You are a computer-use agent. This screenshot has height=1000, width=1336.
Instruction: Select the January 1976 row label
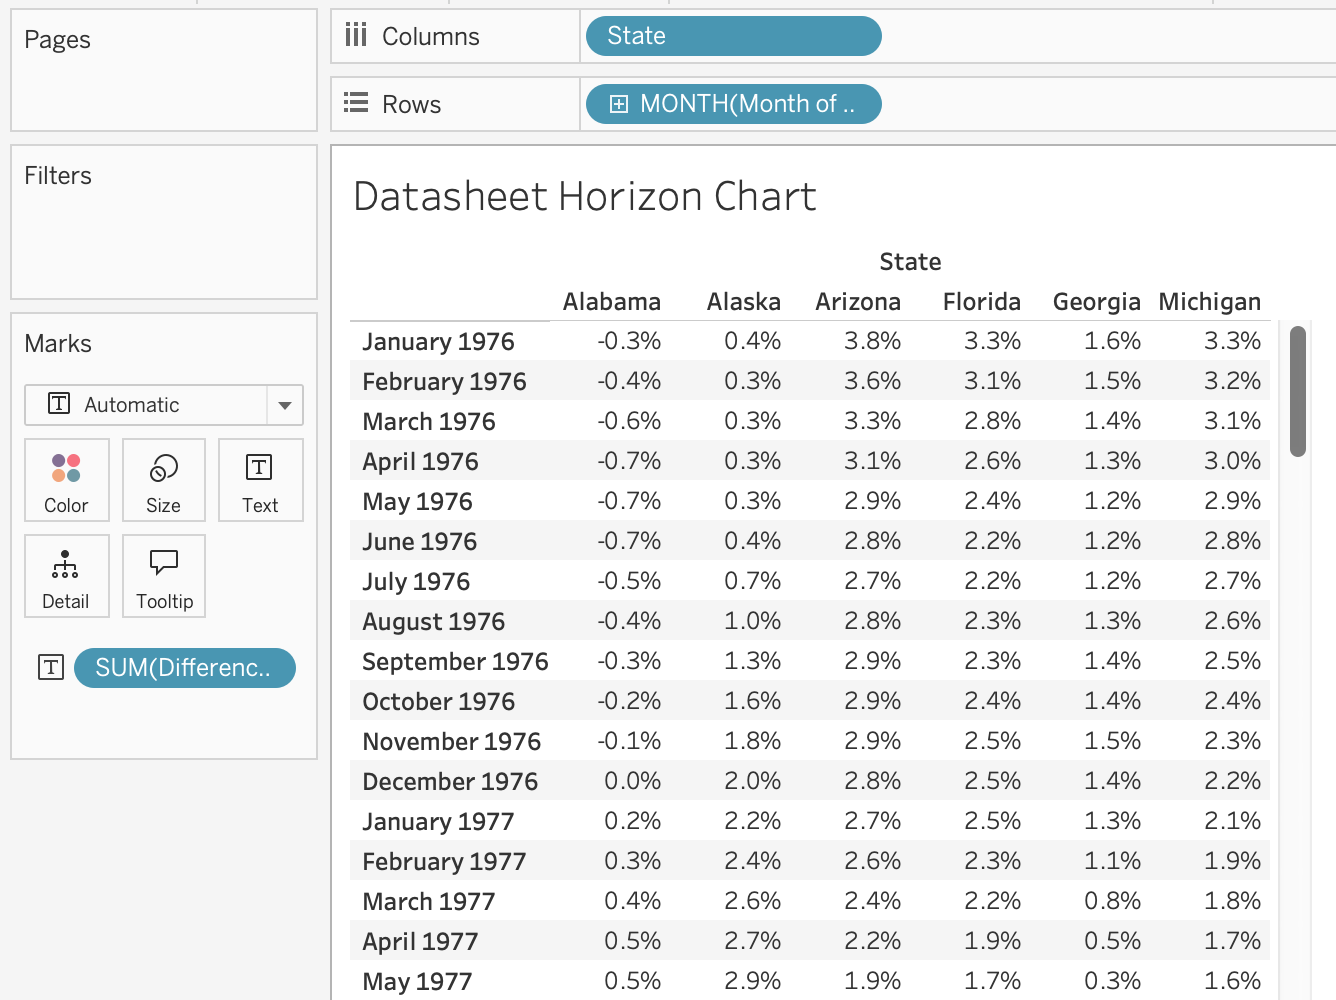click(x=438, y=342)
